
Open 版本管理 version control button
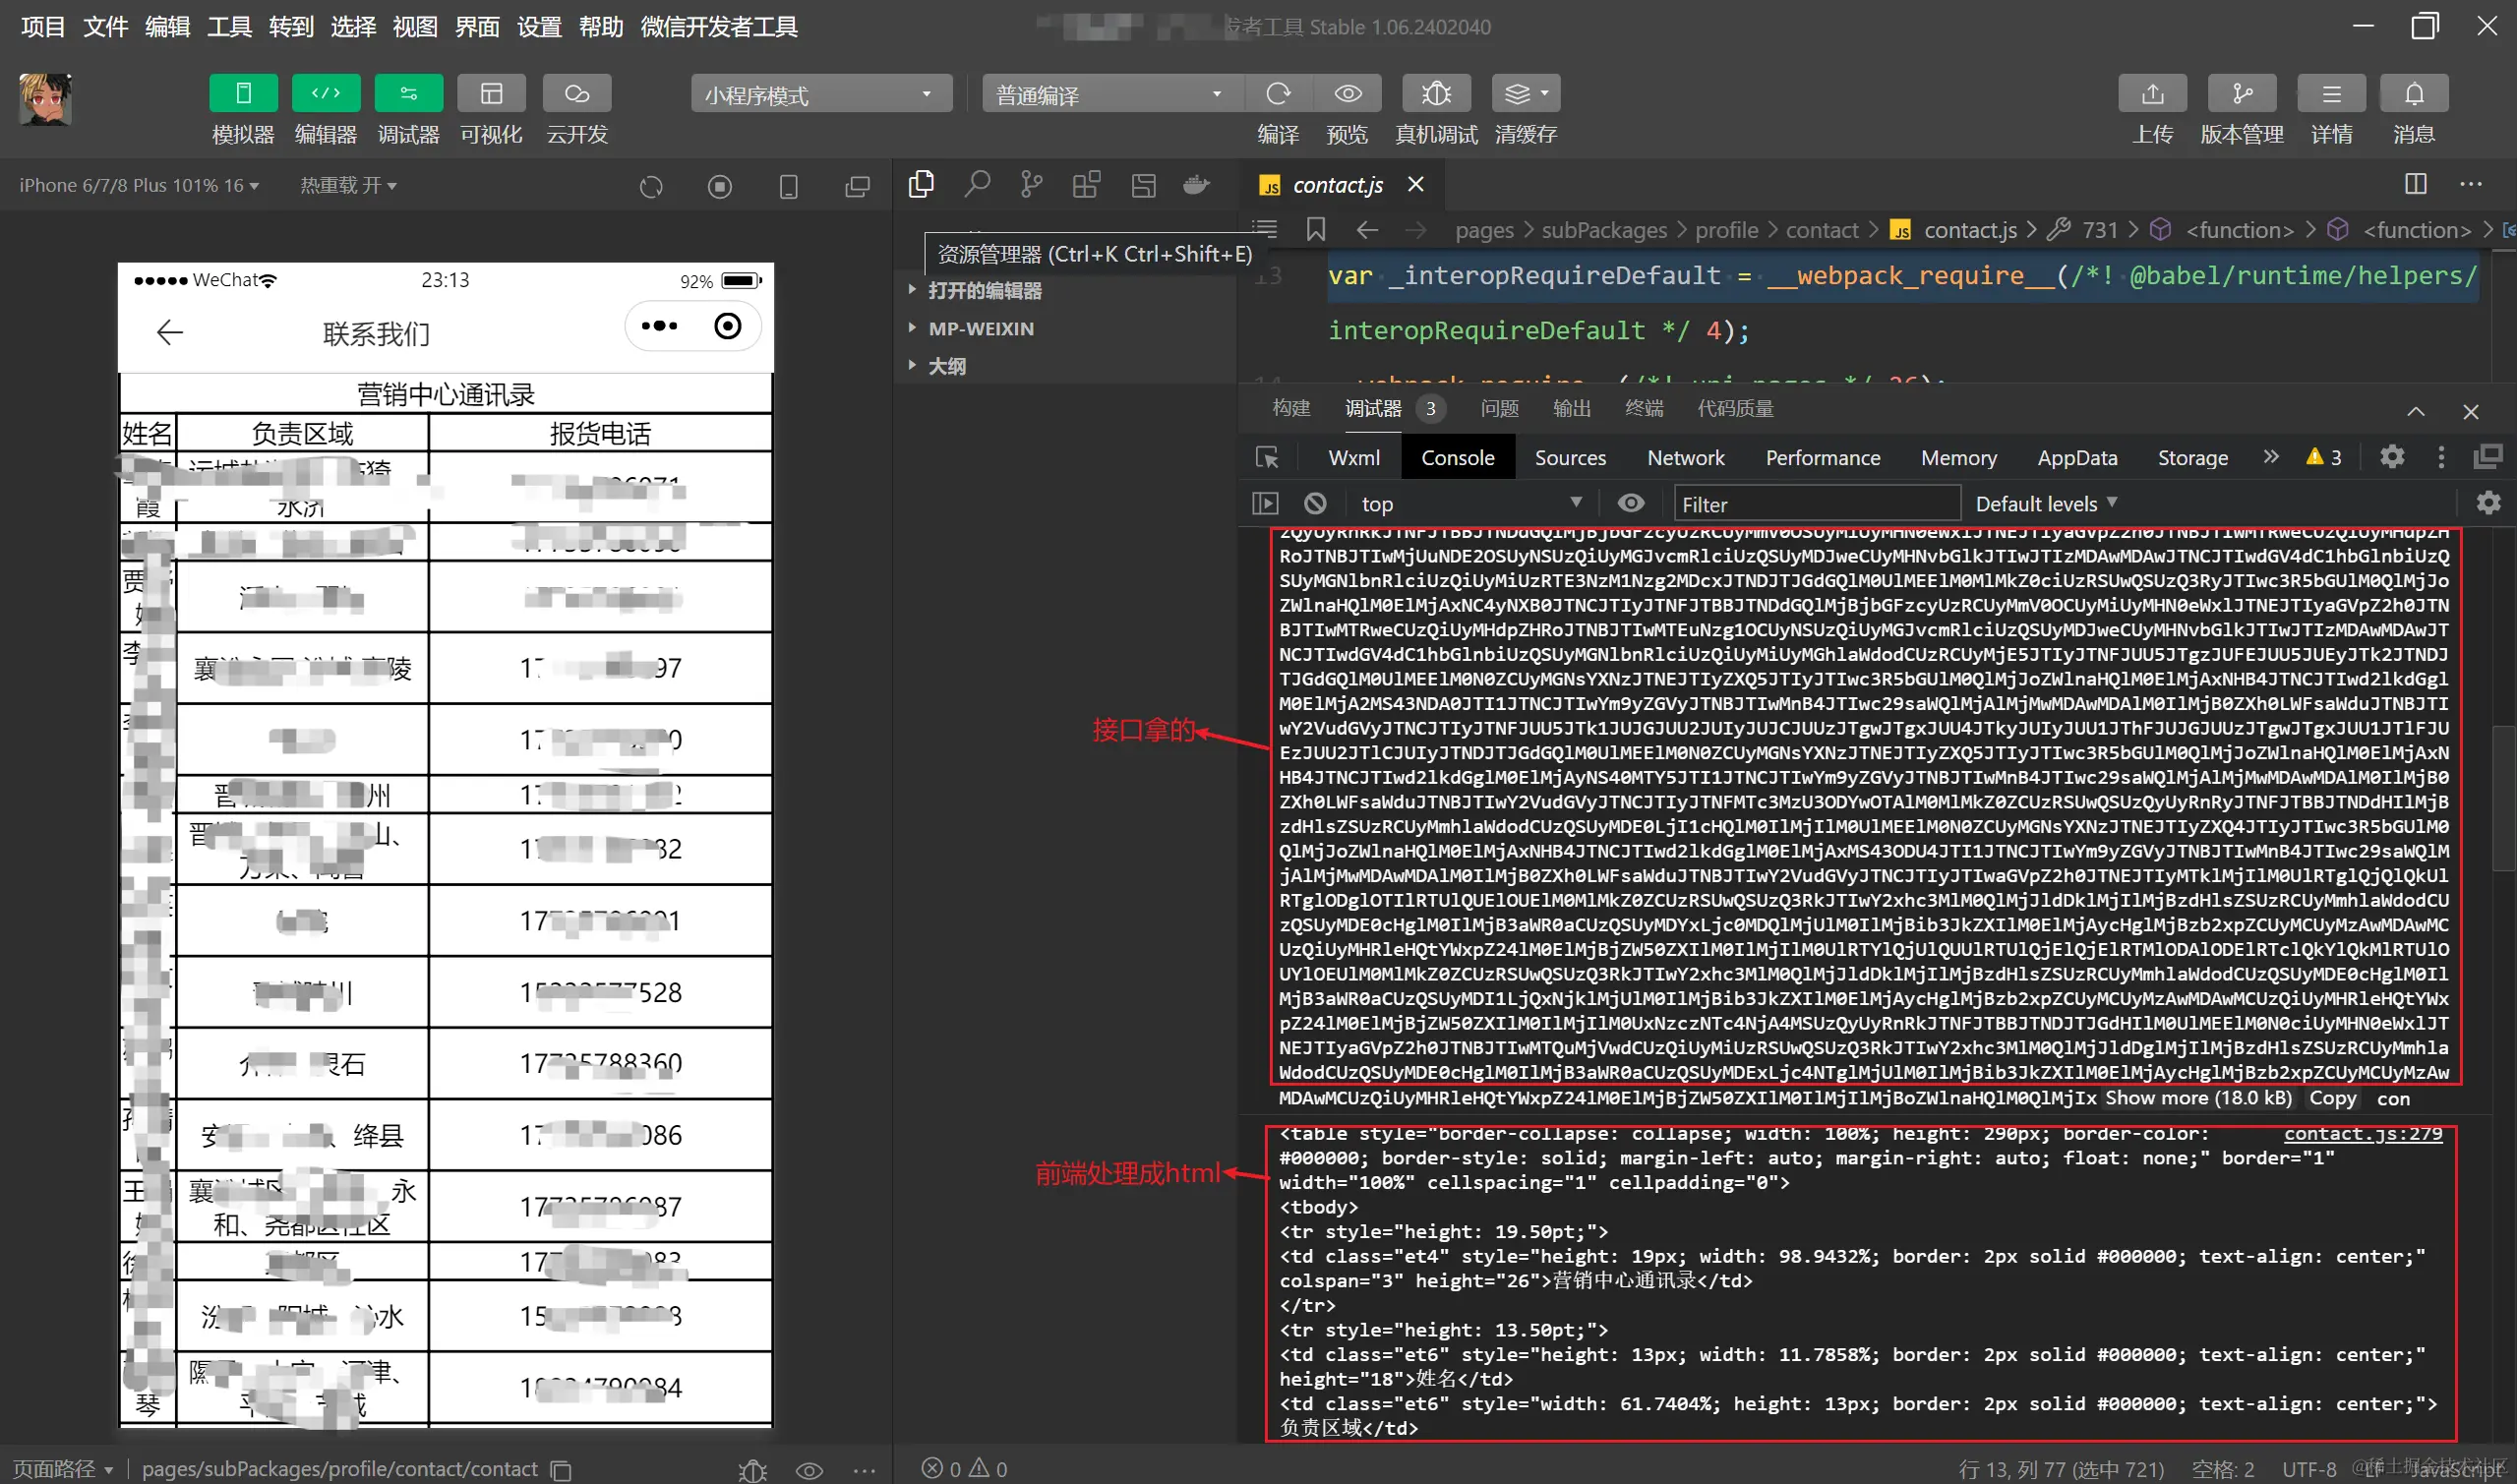[x=2241, y=94]
